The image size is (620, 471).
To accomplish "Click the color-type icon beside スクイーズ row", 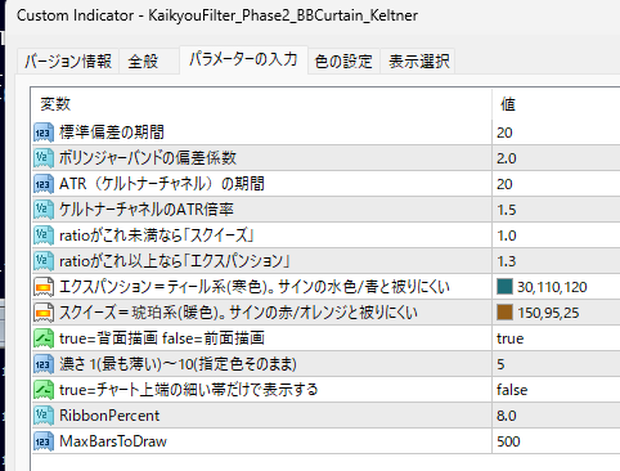I will coord(43,312).
